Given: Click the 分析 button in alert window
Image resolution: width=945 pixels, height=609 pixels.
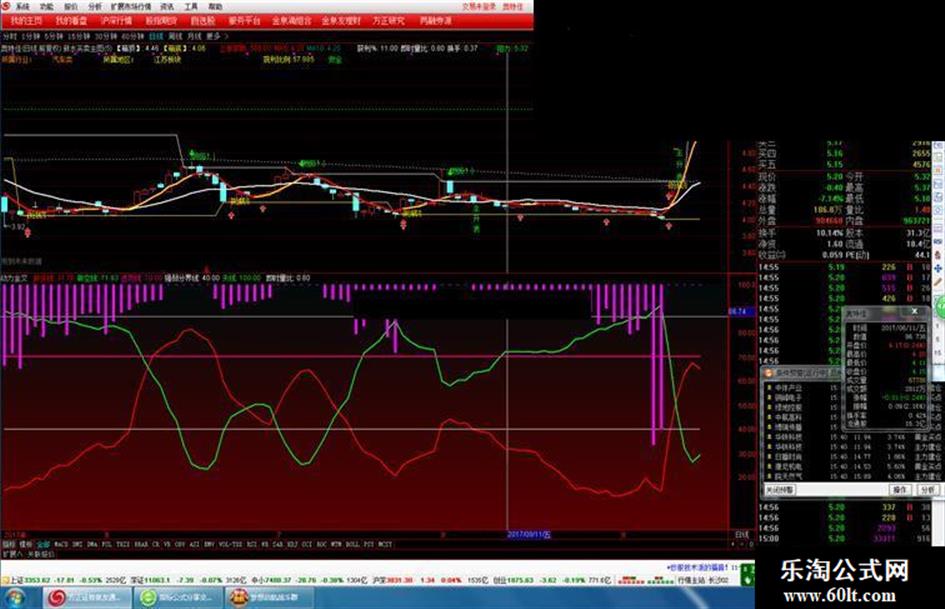Looking at the screenshot, I should tap(928, 490).
